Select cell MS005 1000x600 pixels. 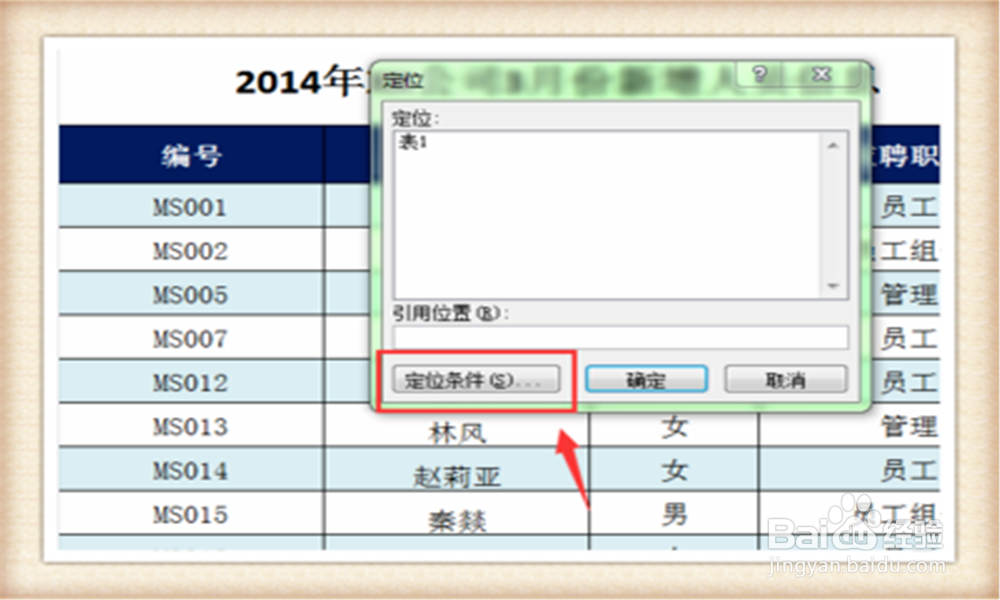coord(191,294)
